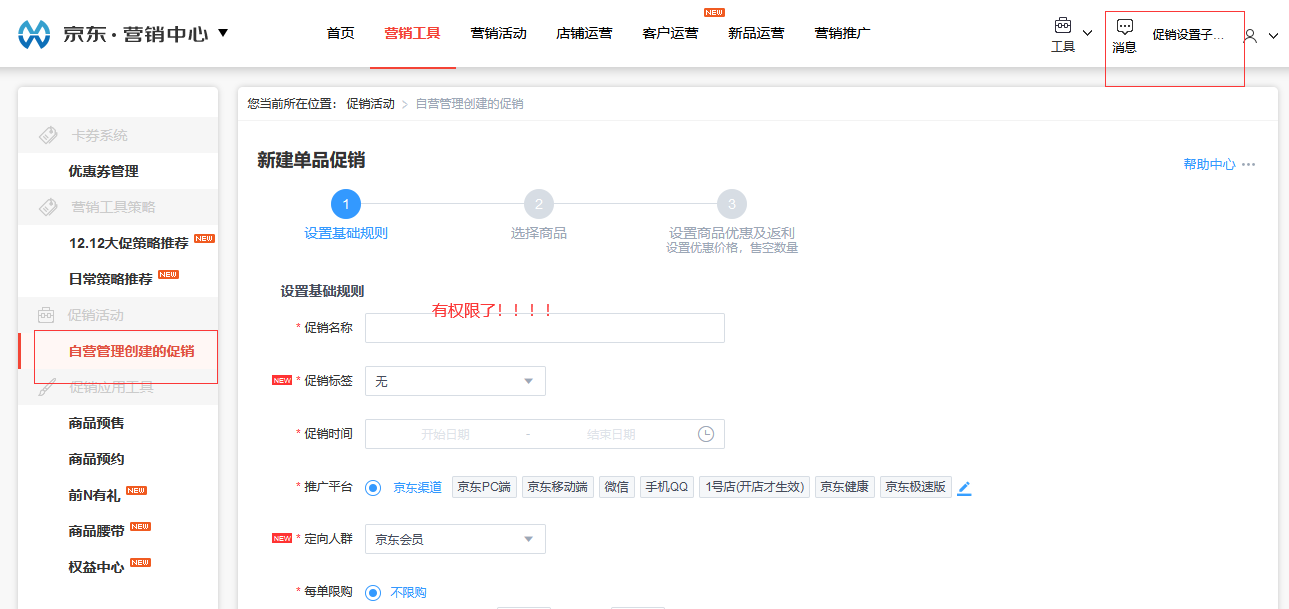Click the 促销活动 gift-box icon
Image resolution: width=1289 pixels, height=609 pixels.
(x=46, y=315)
